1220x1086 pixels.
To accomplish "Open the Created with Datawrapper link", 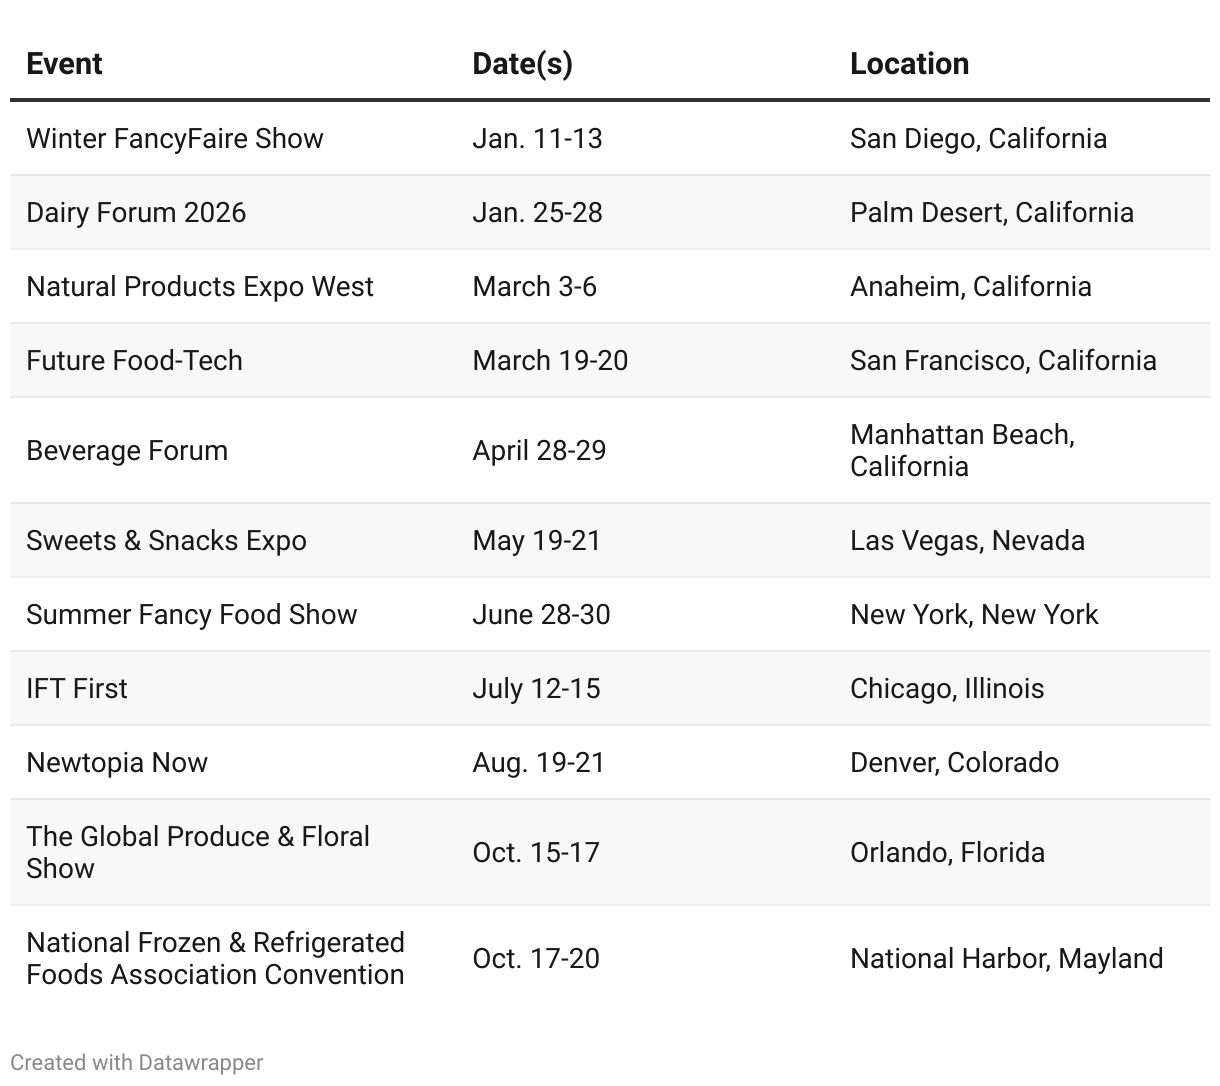I will pos(137,1062).
